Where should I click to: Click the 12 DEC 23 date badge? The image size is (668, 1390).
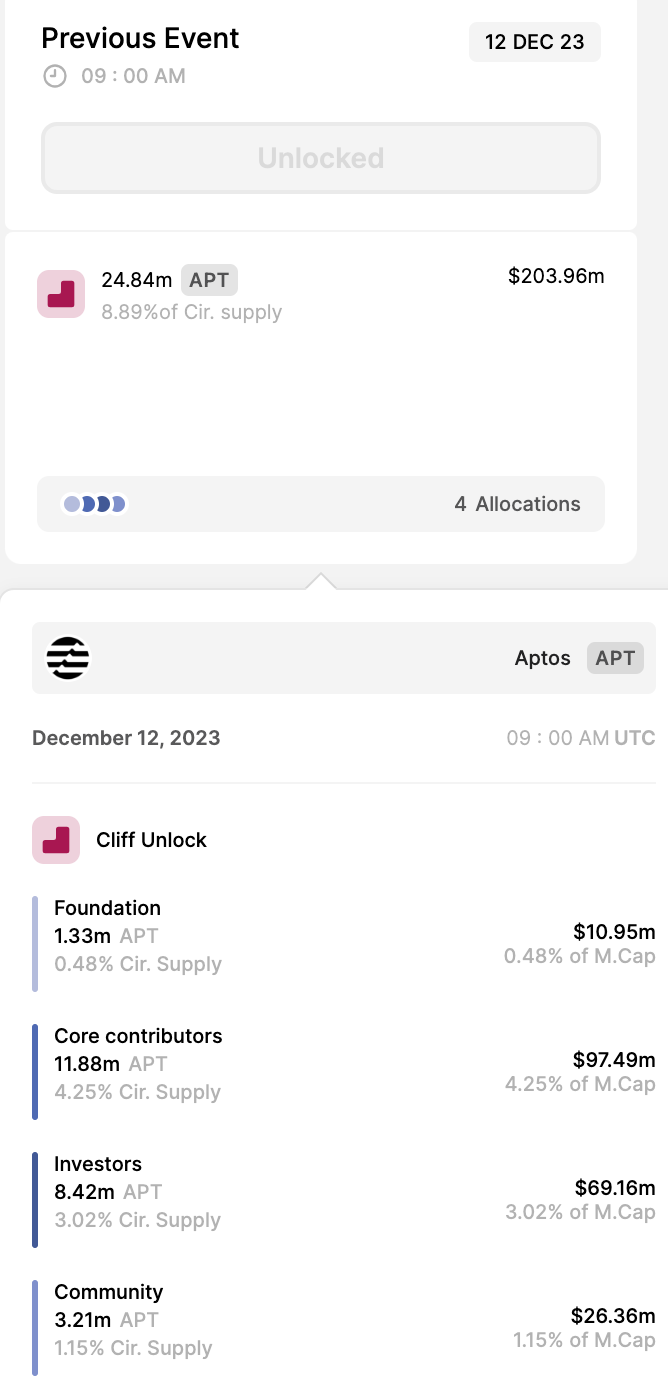[535, 42]
